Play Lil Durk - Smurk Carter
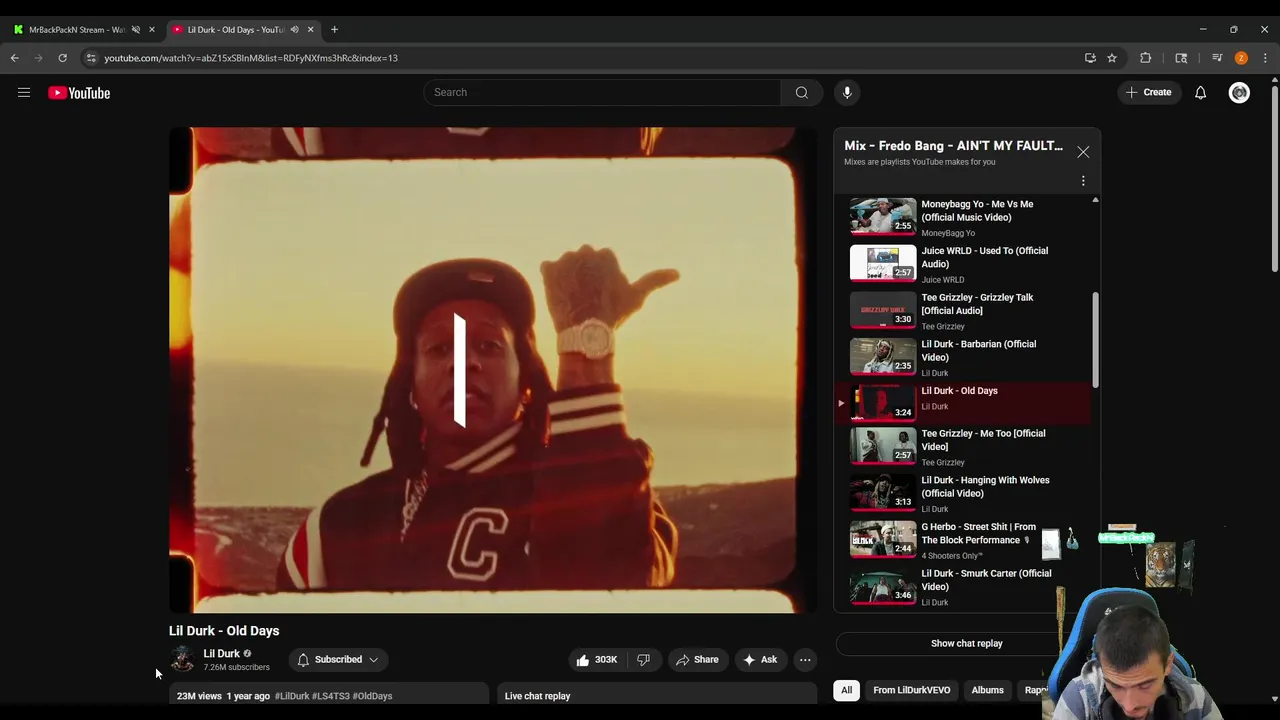The image size is (1280, 720). pyautogui.click(x=962, y=588)
